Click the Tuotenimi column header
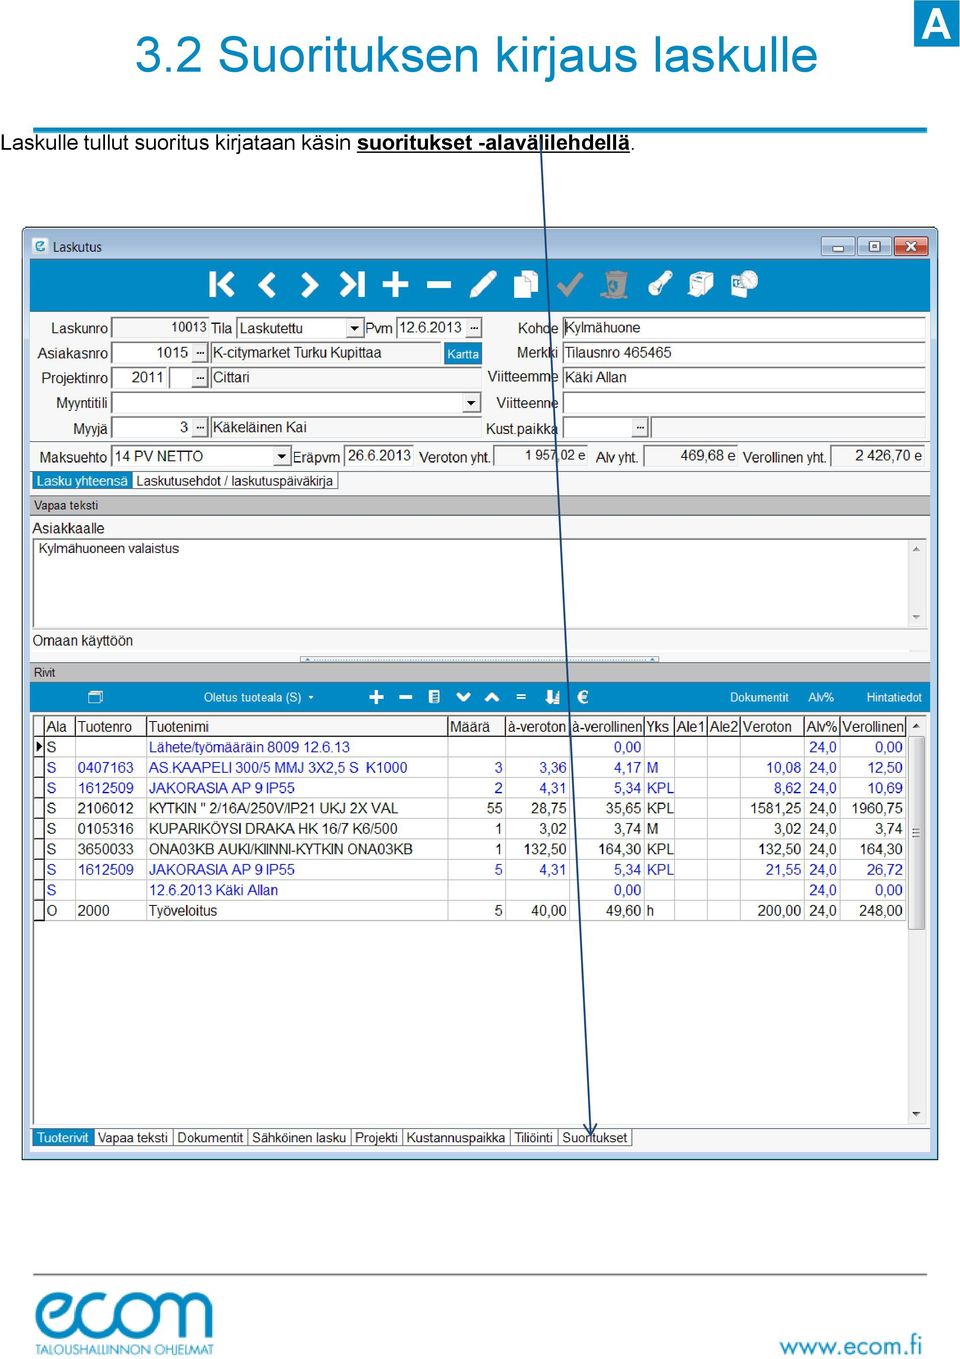This screenshot has width=960, height=1359. 296,727
